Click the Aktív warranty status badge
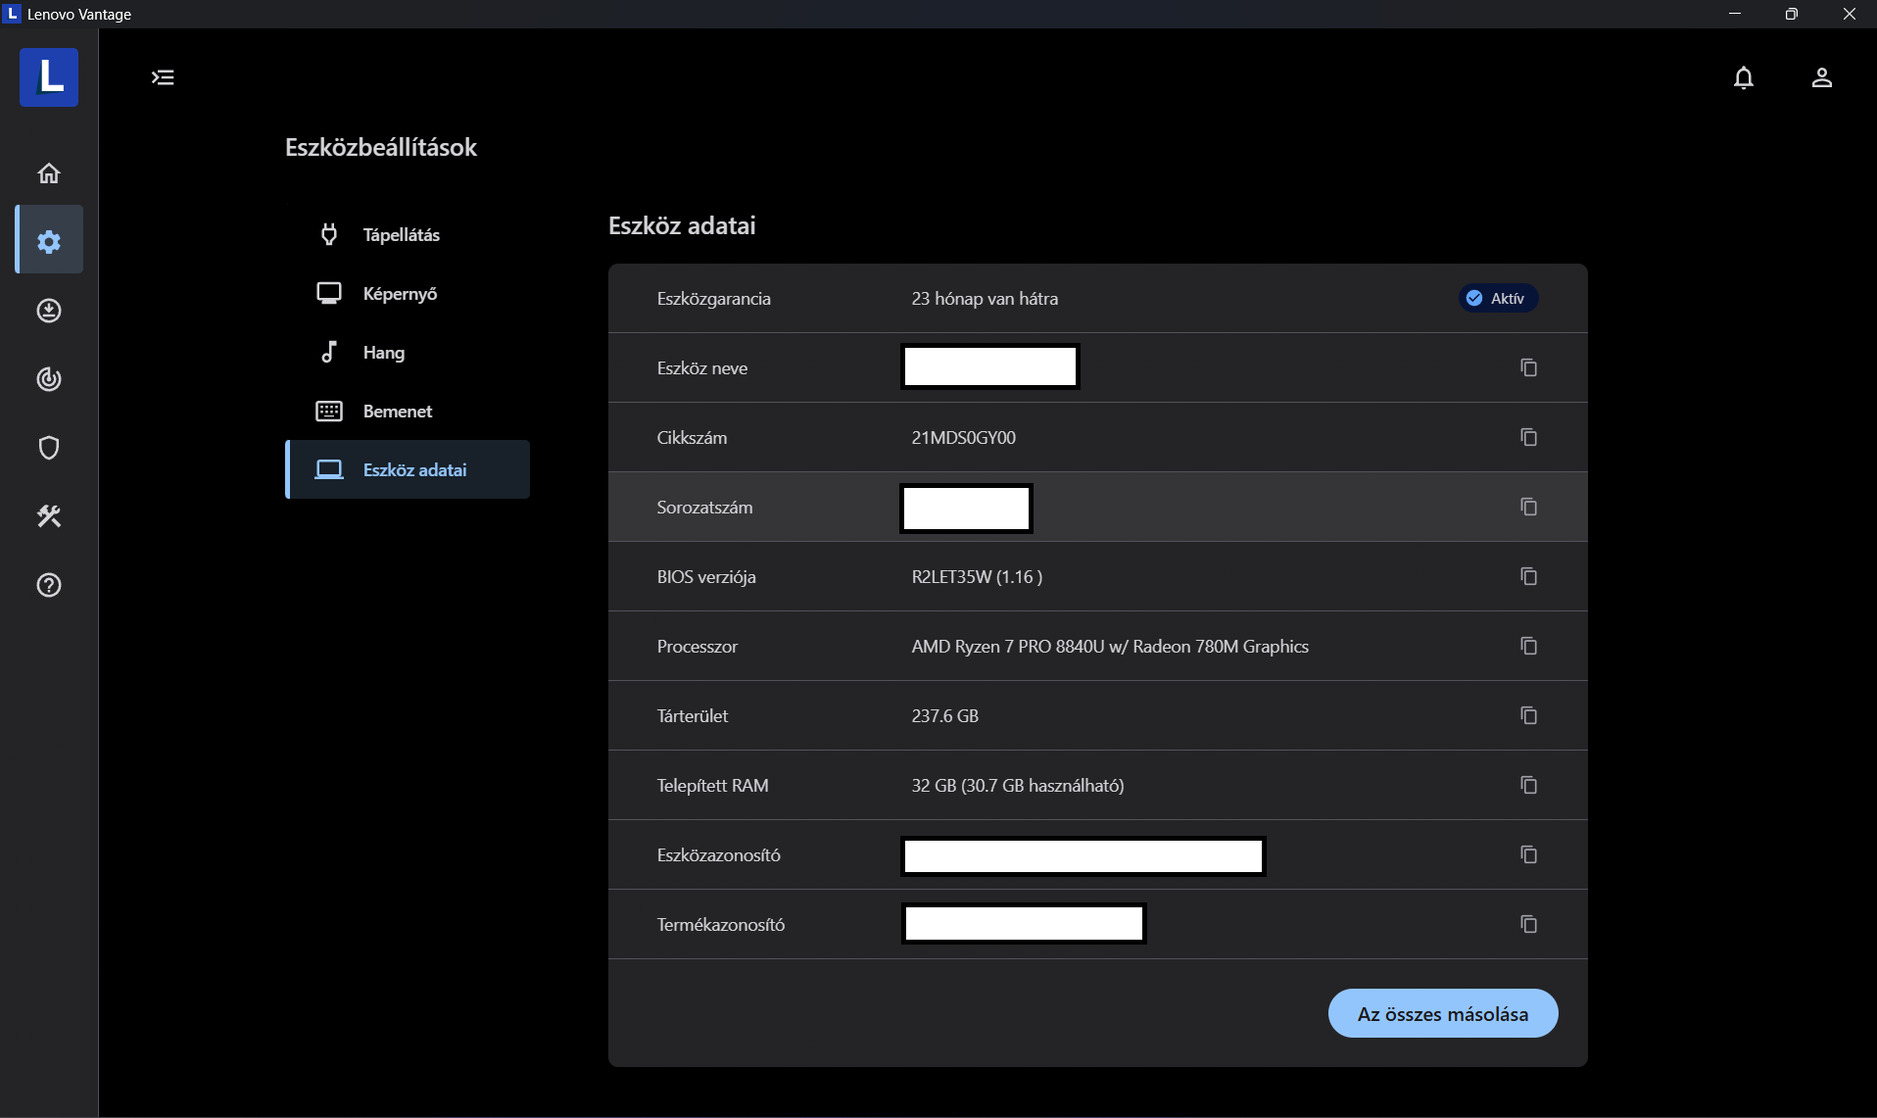 1497,298
